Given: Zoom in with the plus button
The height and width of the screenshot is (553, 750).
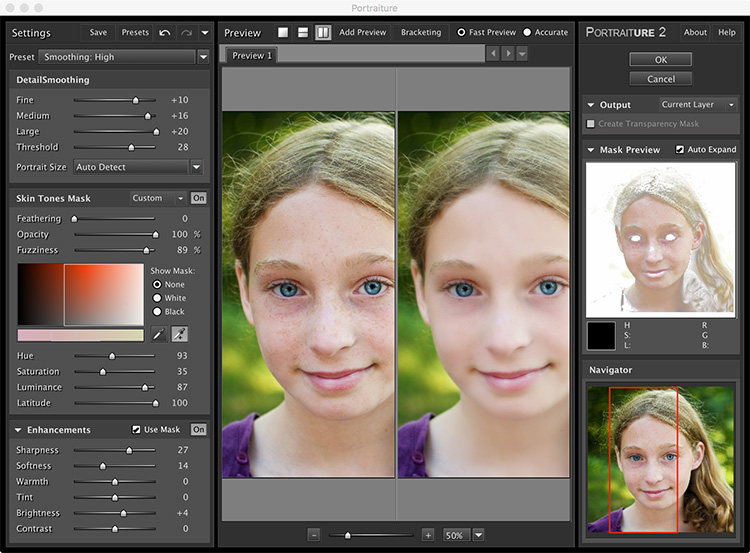Looking at the screenshot, I should pyautogui.click(x=428, y=535).
